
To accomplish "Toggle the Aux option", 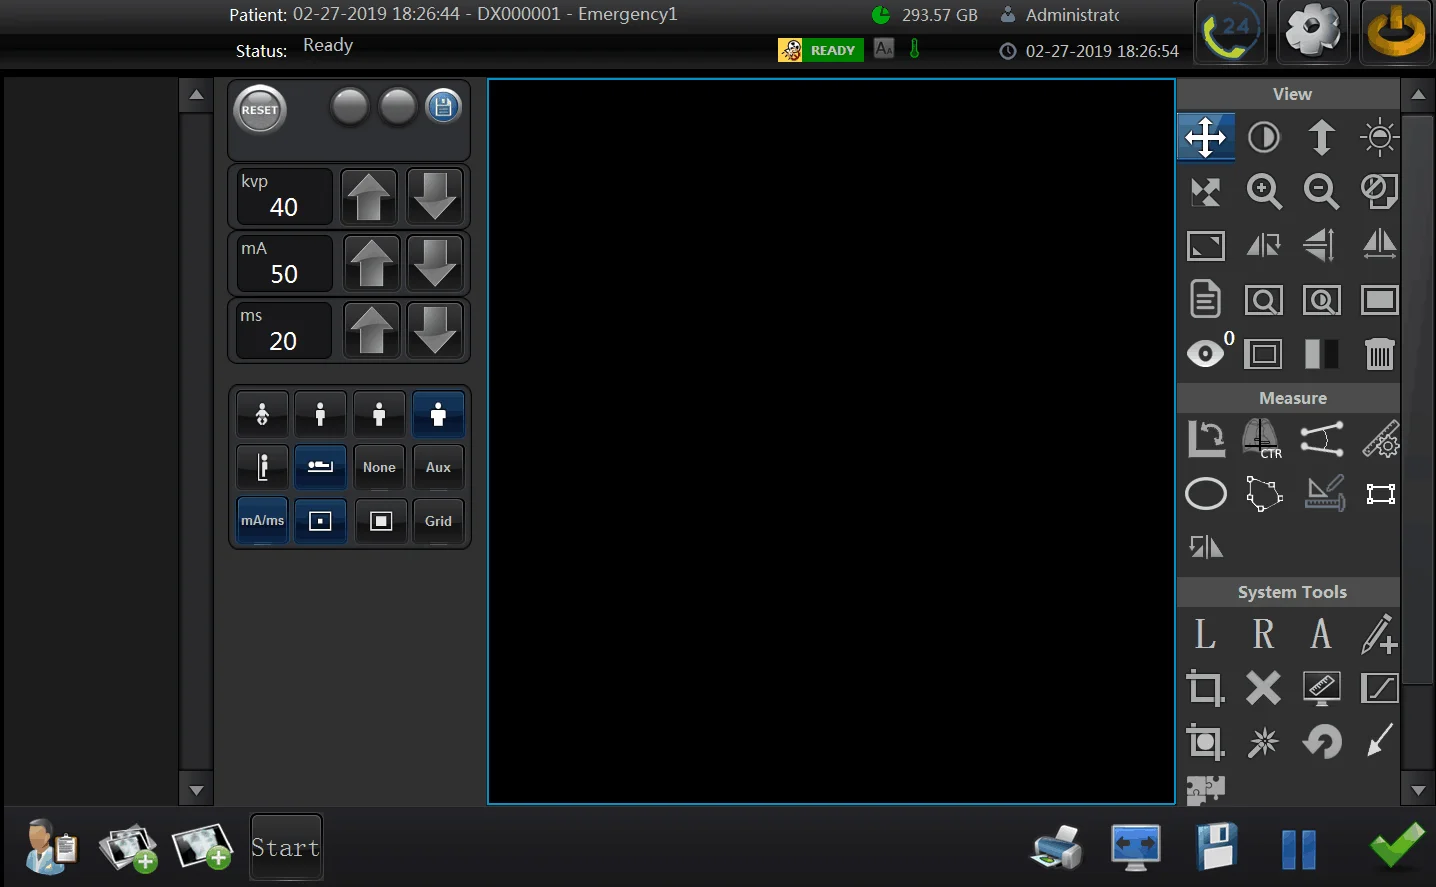I will pyautogui.click(x=438, y=467).
